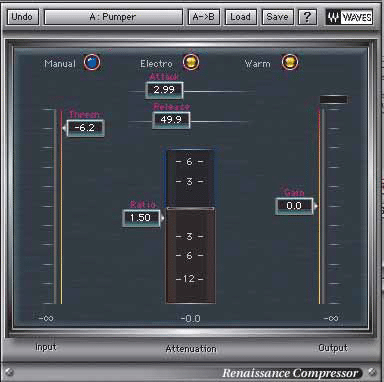The height and width of the screenshot is (382, 384).
Task: Select the Thresh value field -6.2
Action: coord(85,128)
